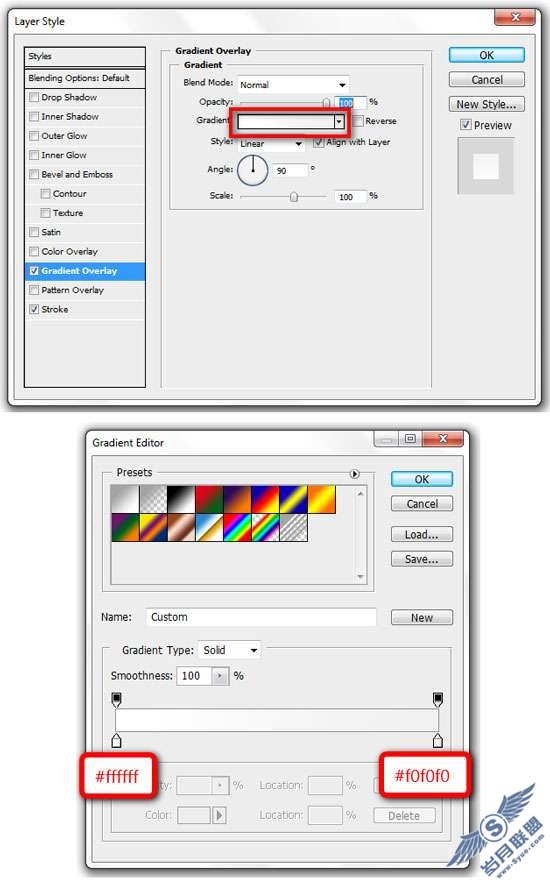This screenshot has height=885, width=550.
Task: Choose the red-to-green gradient preset
Action: (209, 500)
